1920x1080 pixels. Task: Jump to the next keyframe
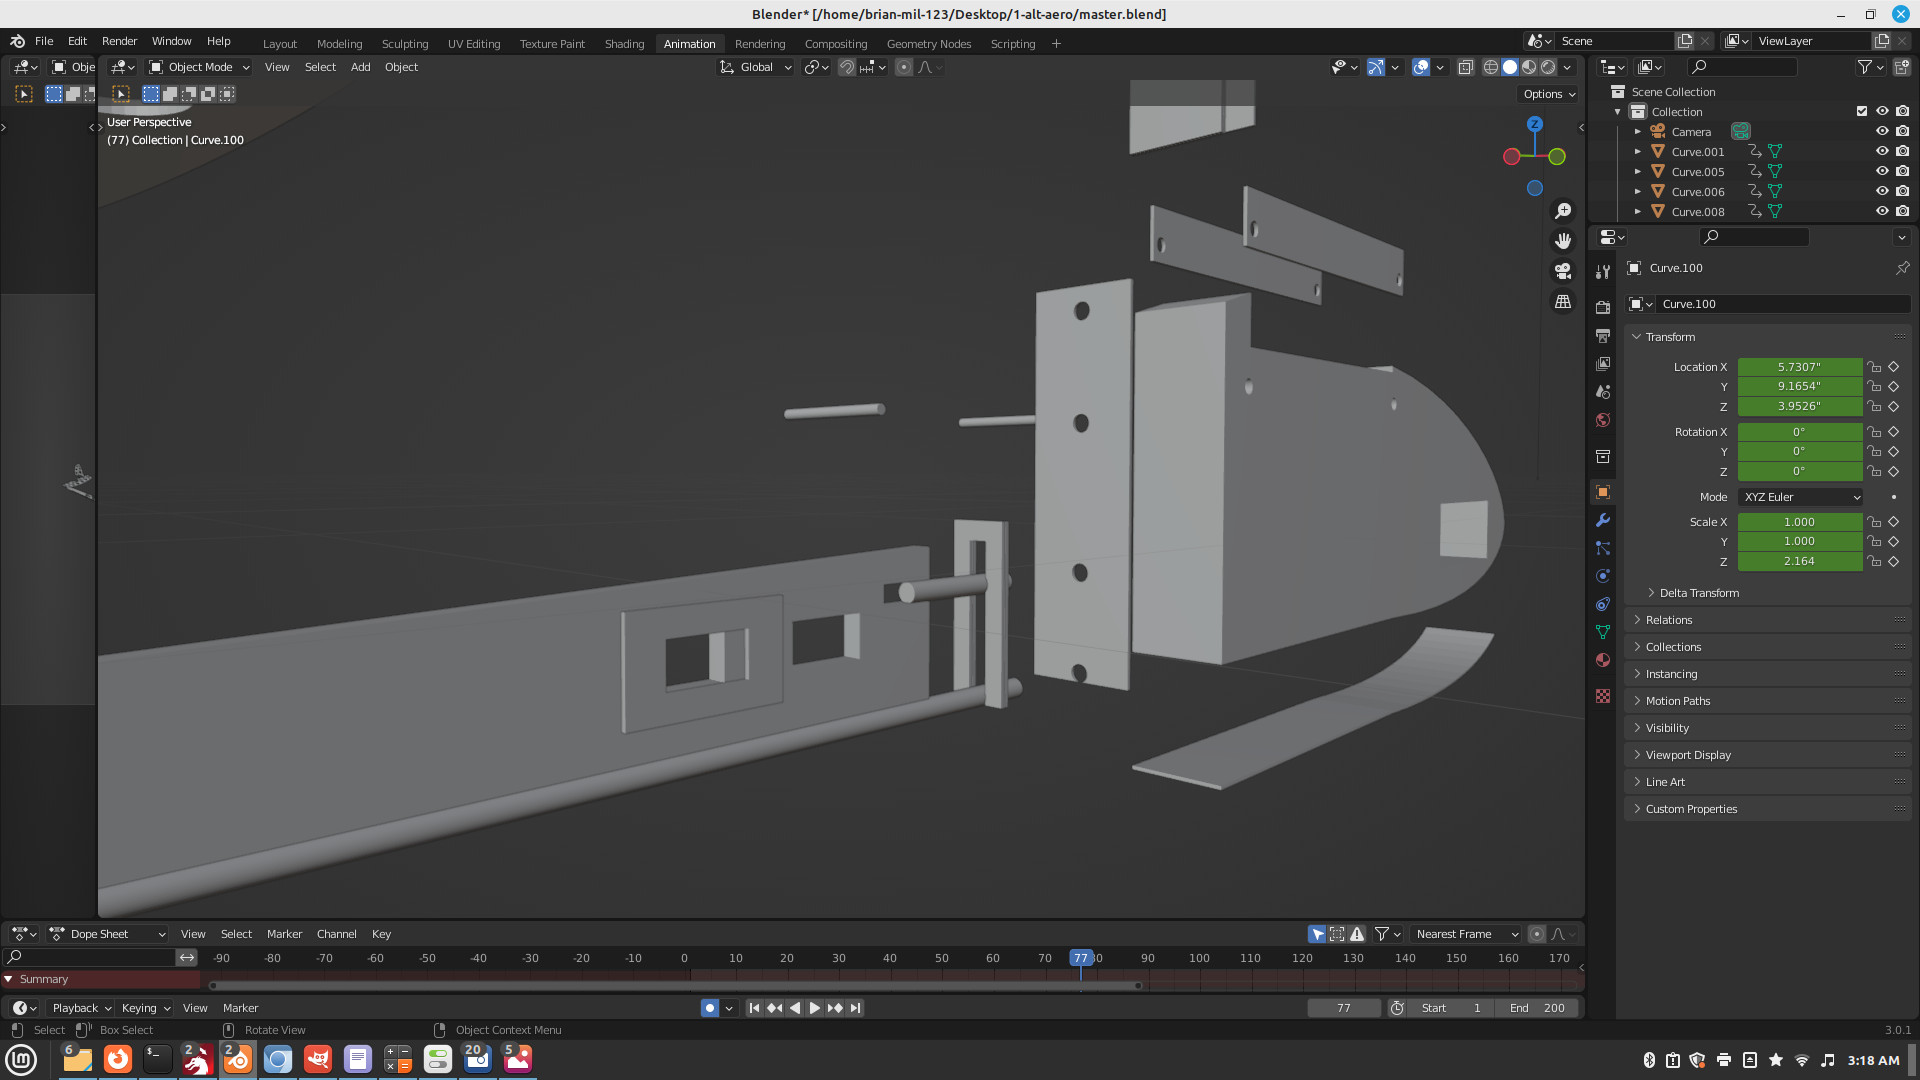point(835,1008)
